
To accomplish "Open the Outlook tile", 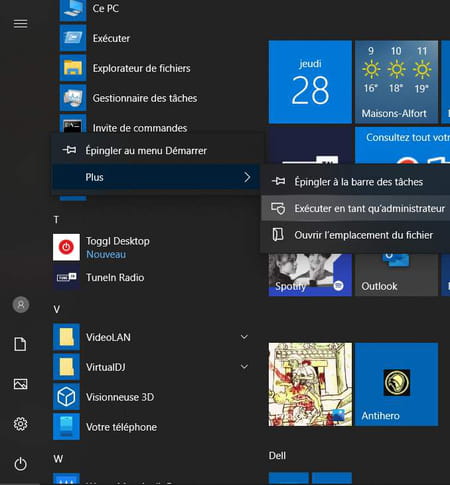I will point(396,275).
